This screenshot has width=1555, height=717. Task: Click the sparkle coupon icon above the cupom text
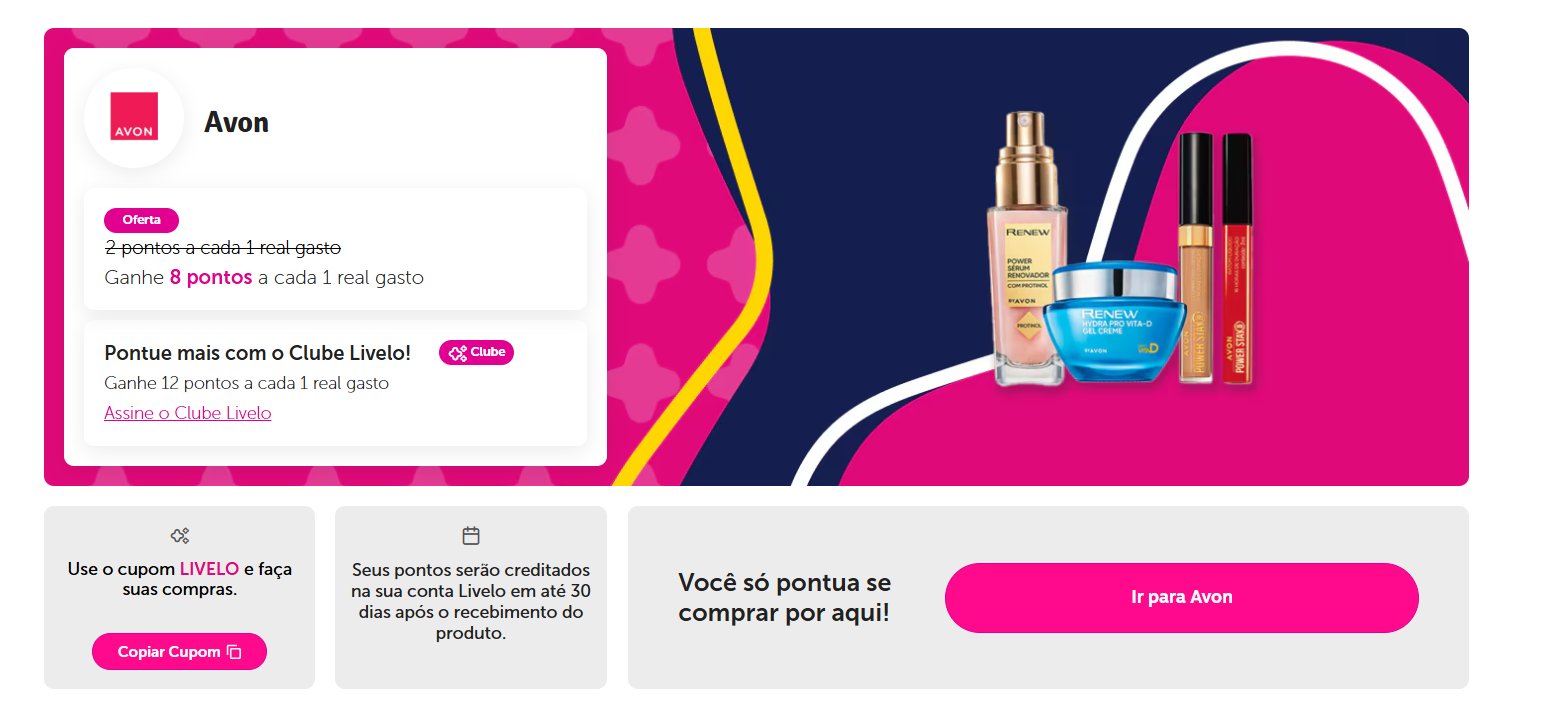[180, 536]
